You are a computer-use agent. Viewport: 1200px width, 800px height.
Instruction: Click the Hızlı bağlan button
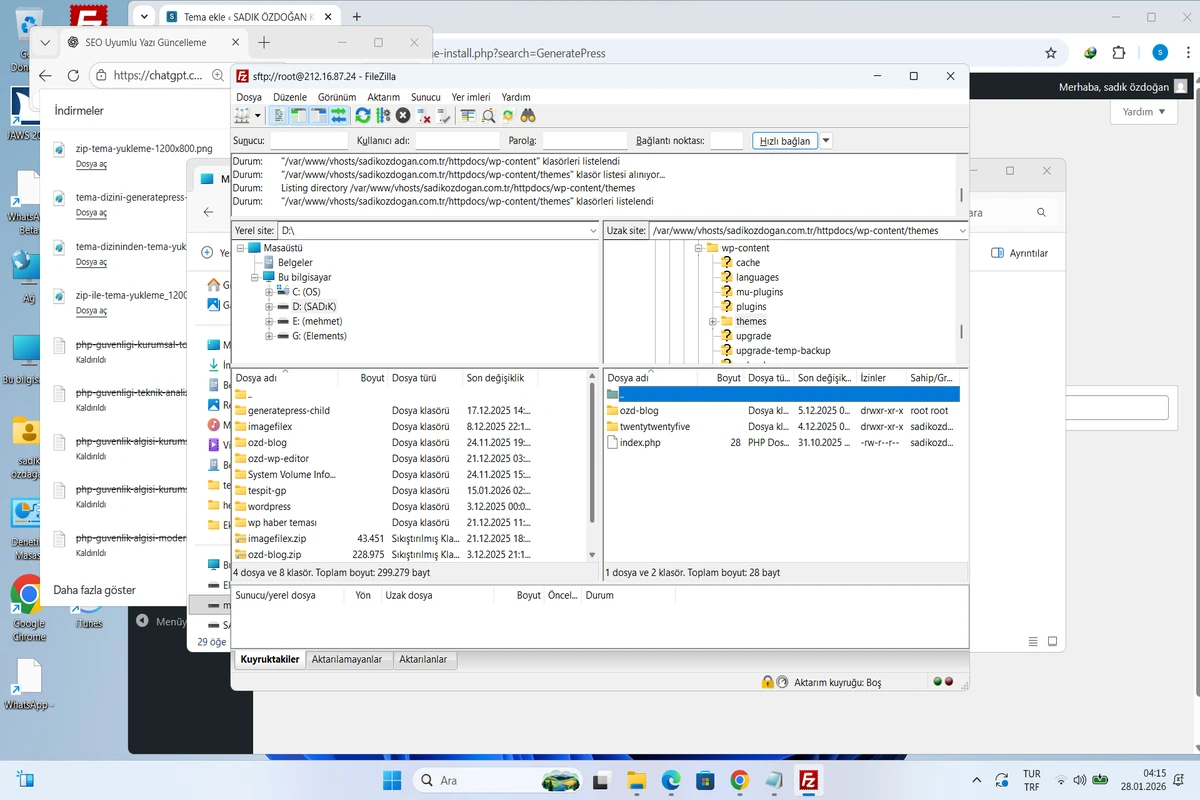click(784, 141)
